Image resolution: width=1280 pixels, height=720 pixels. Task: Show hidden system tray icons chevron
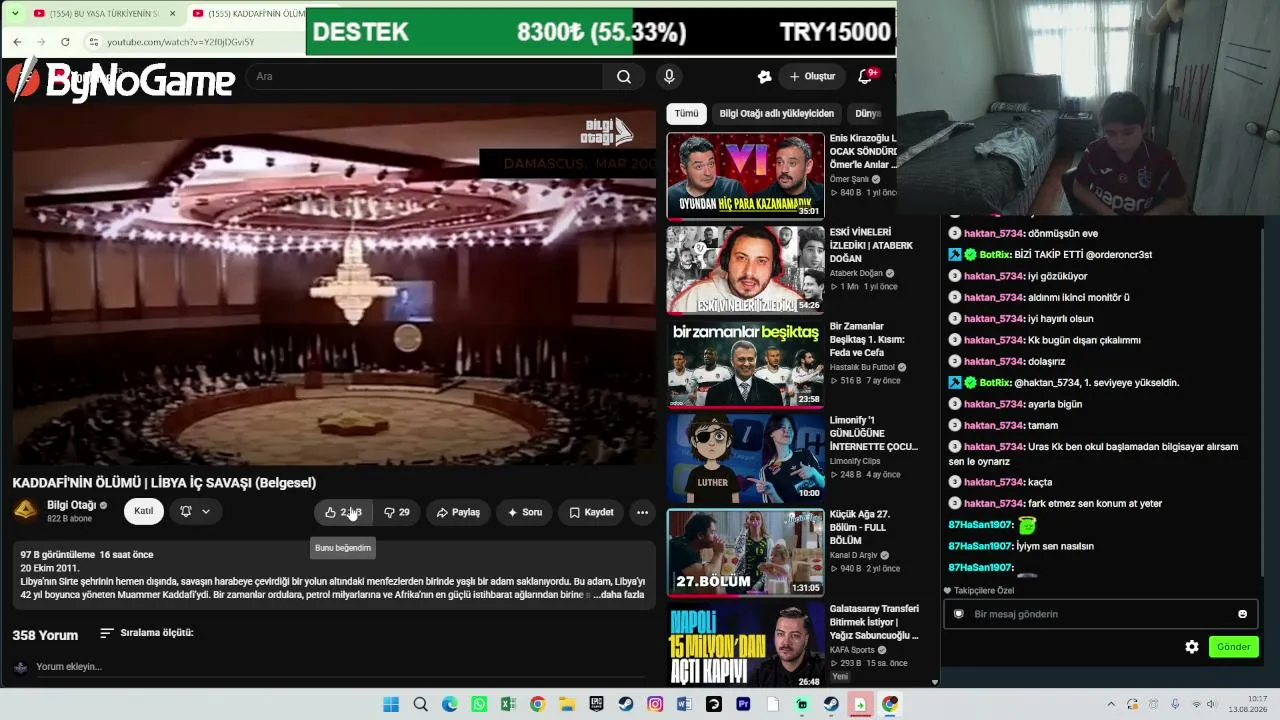coord(1111,704)
